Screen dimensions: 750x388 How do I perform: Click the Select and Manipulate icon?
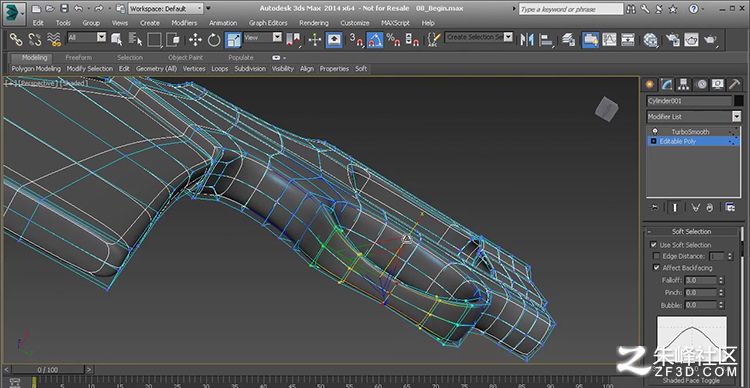tap(315, 40)
